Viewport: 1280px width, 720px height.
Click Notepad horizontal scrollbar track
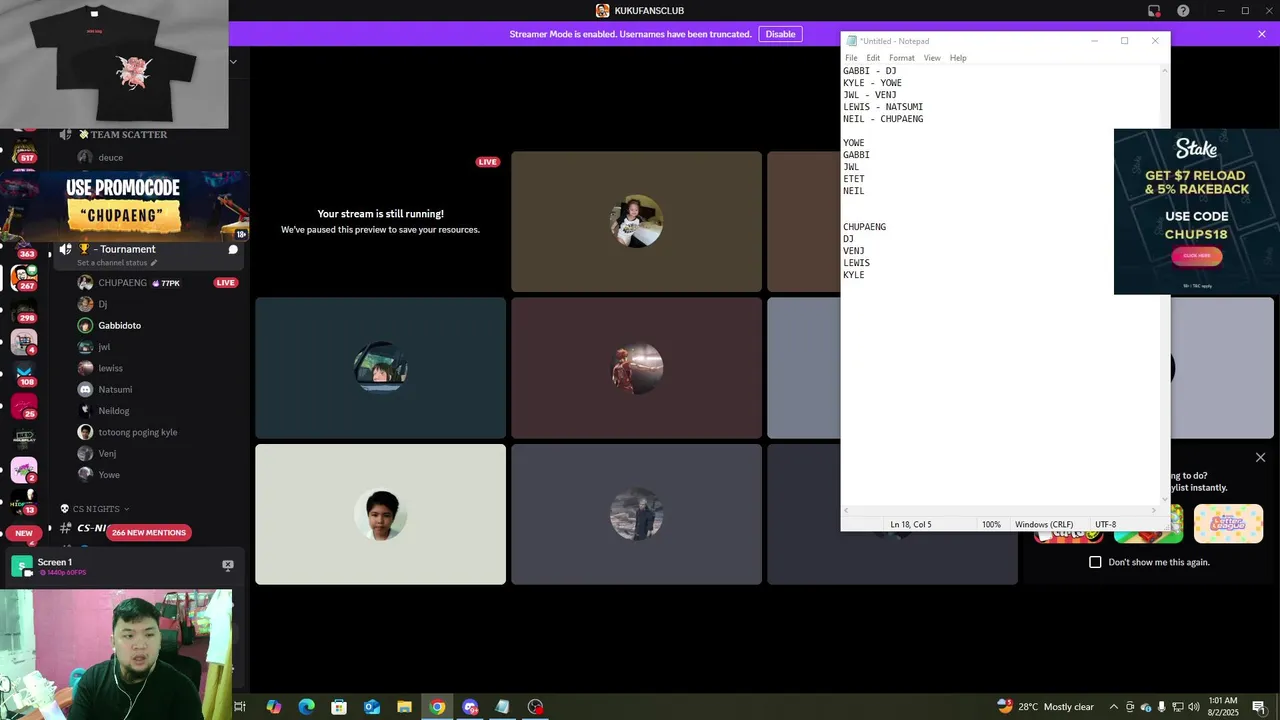point(1000,510)
